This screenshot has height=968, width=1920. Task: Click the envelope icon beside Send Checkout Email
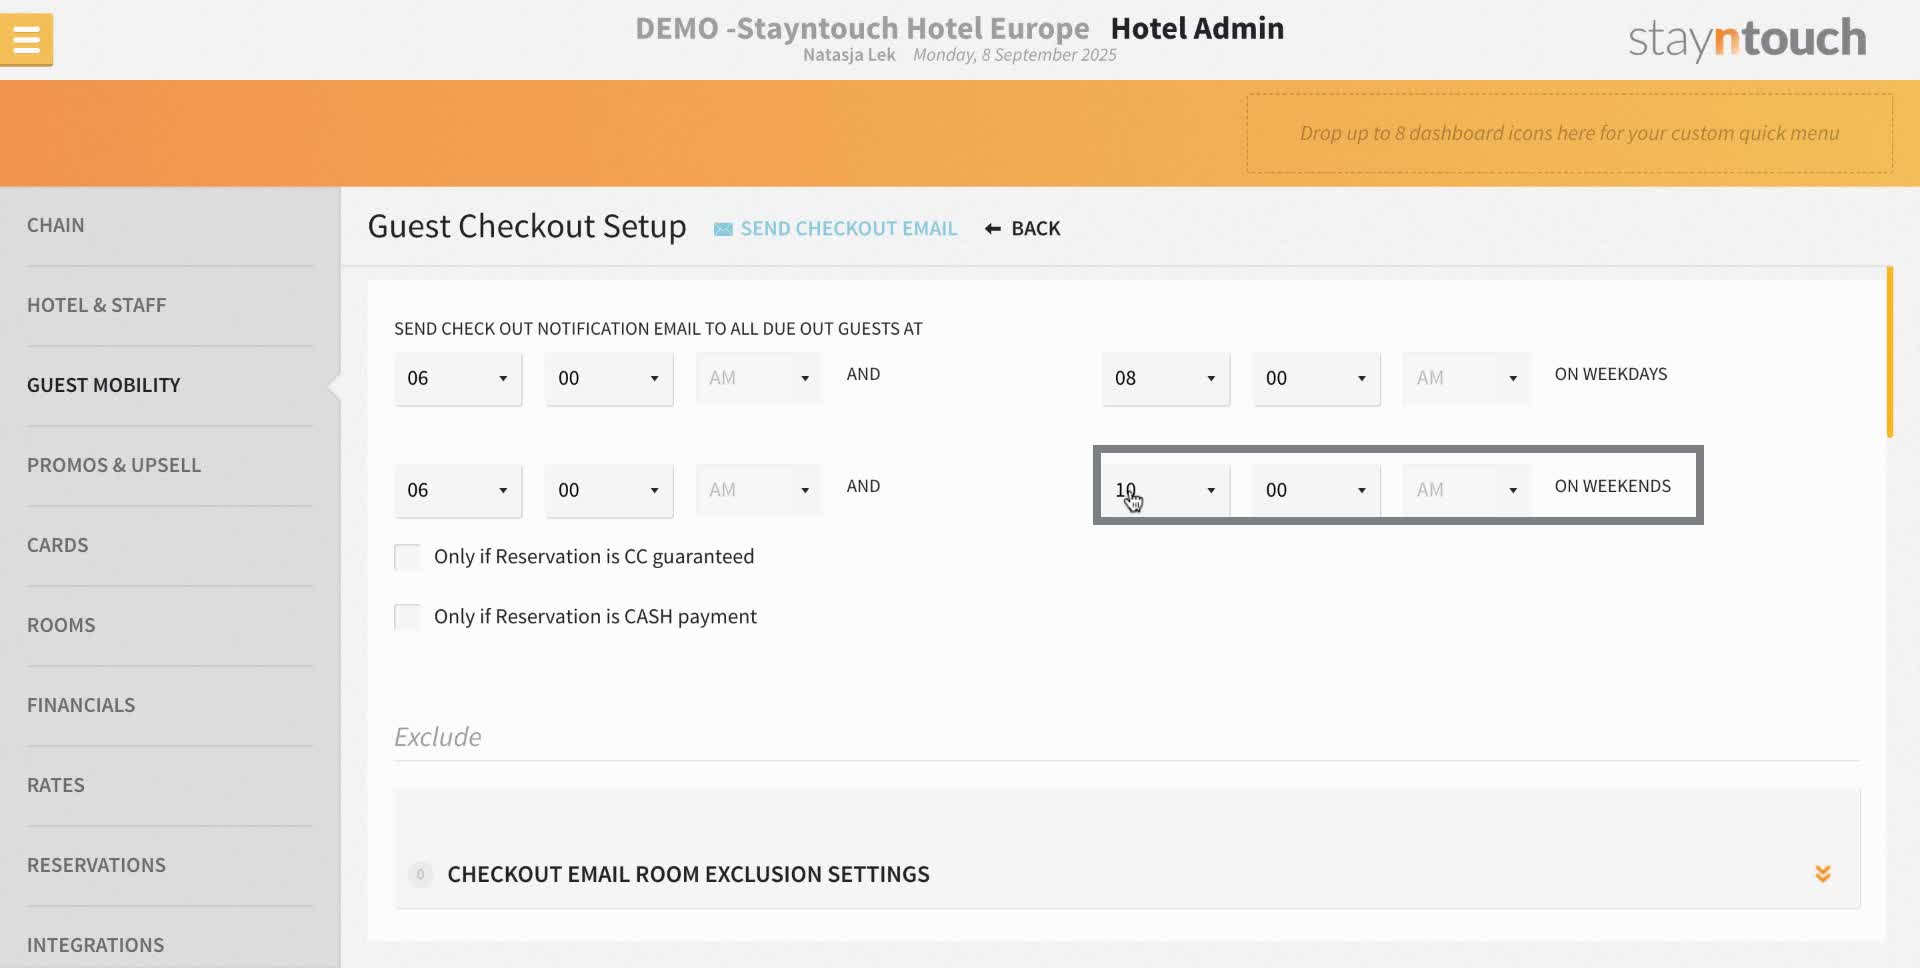[723, 228]
